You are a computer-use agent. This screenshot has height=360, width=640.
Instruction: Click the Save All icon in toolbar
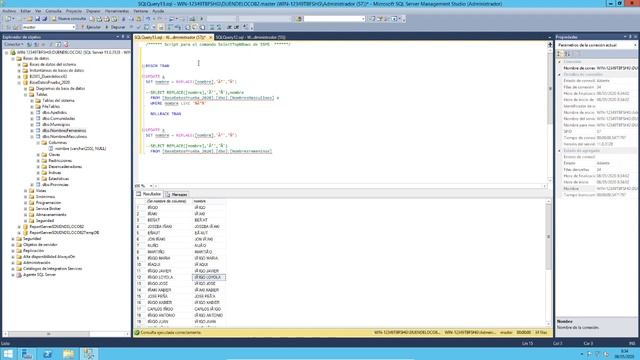tap(44, 19)
